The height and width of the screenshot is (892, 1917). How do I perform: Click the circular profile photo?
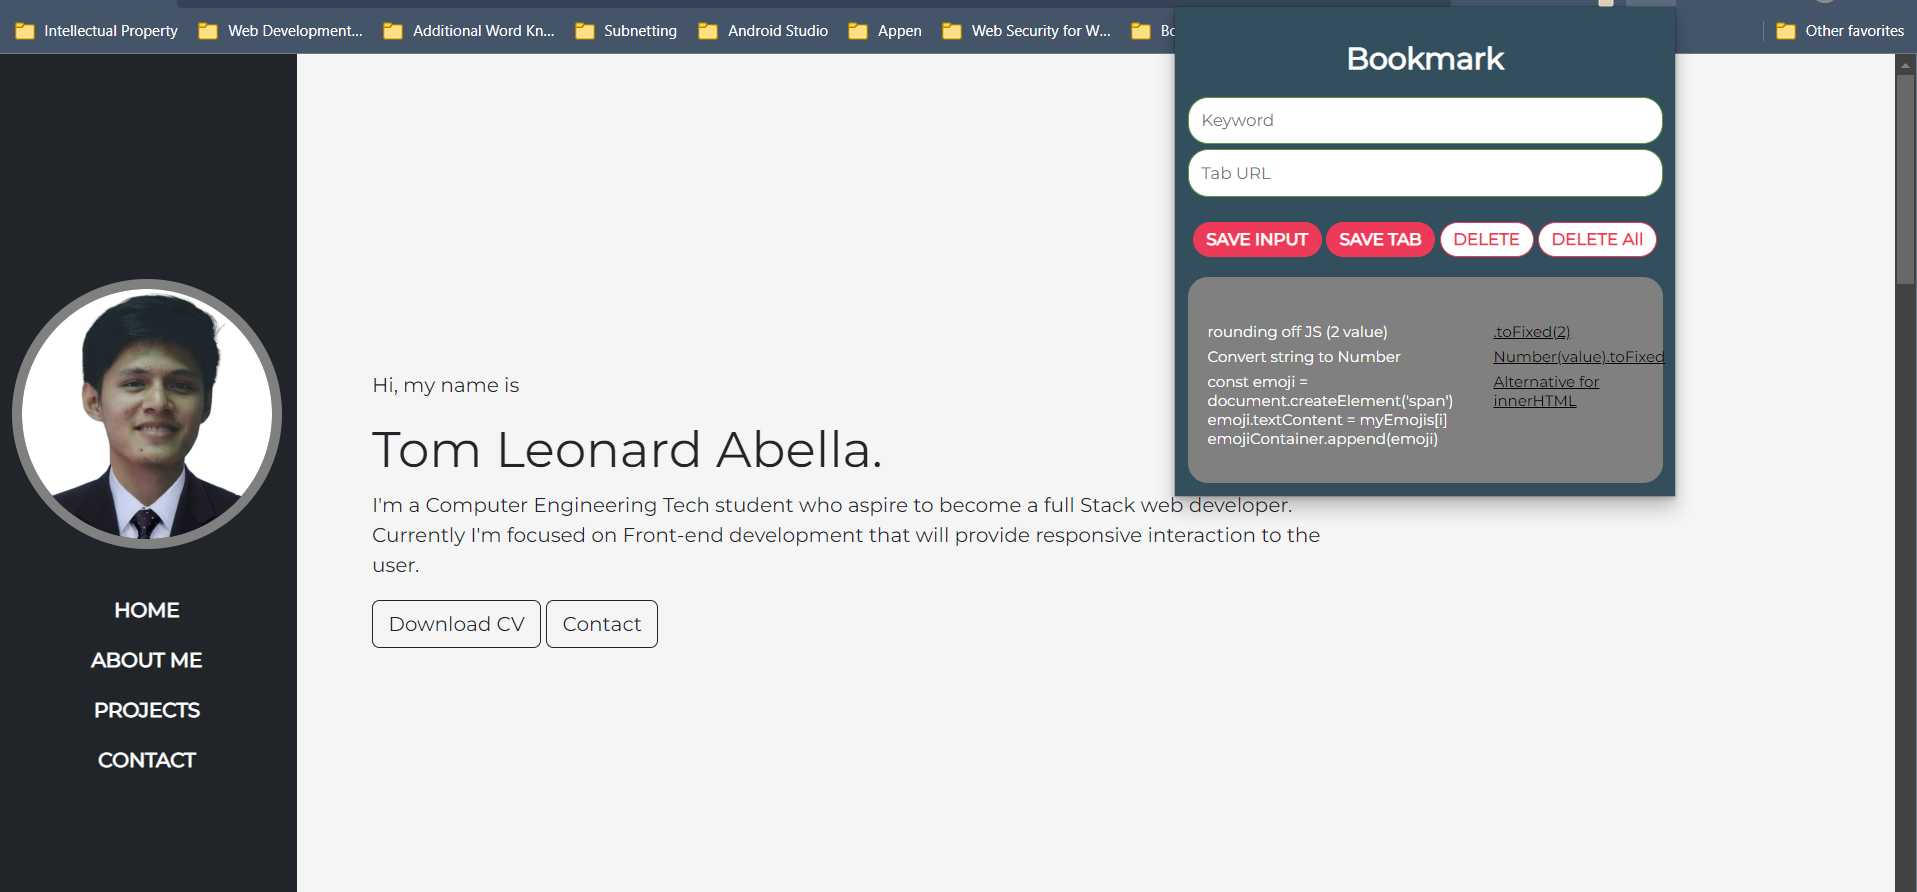pyautogui.click(x=147, y=414)
